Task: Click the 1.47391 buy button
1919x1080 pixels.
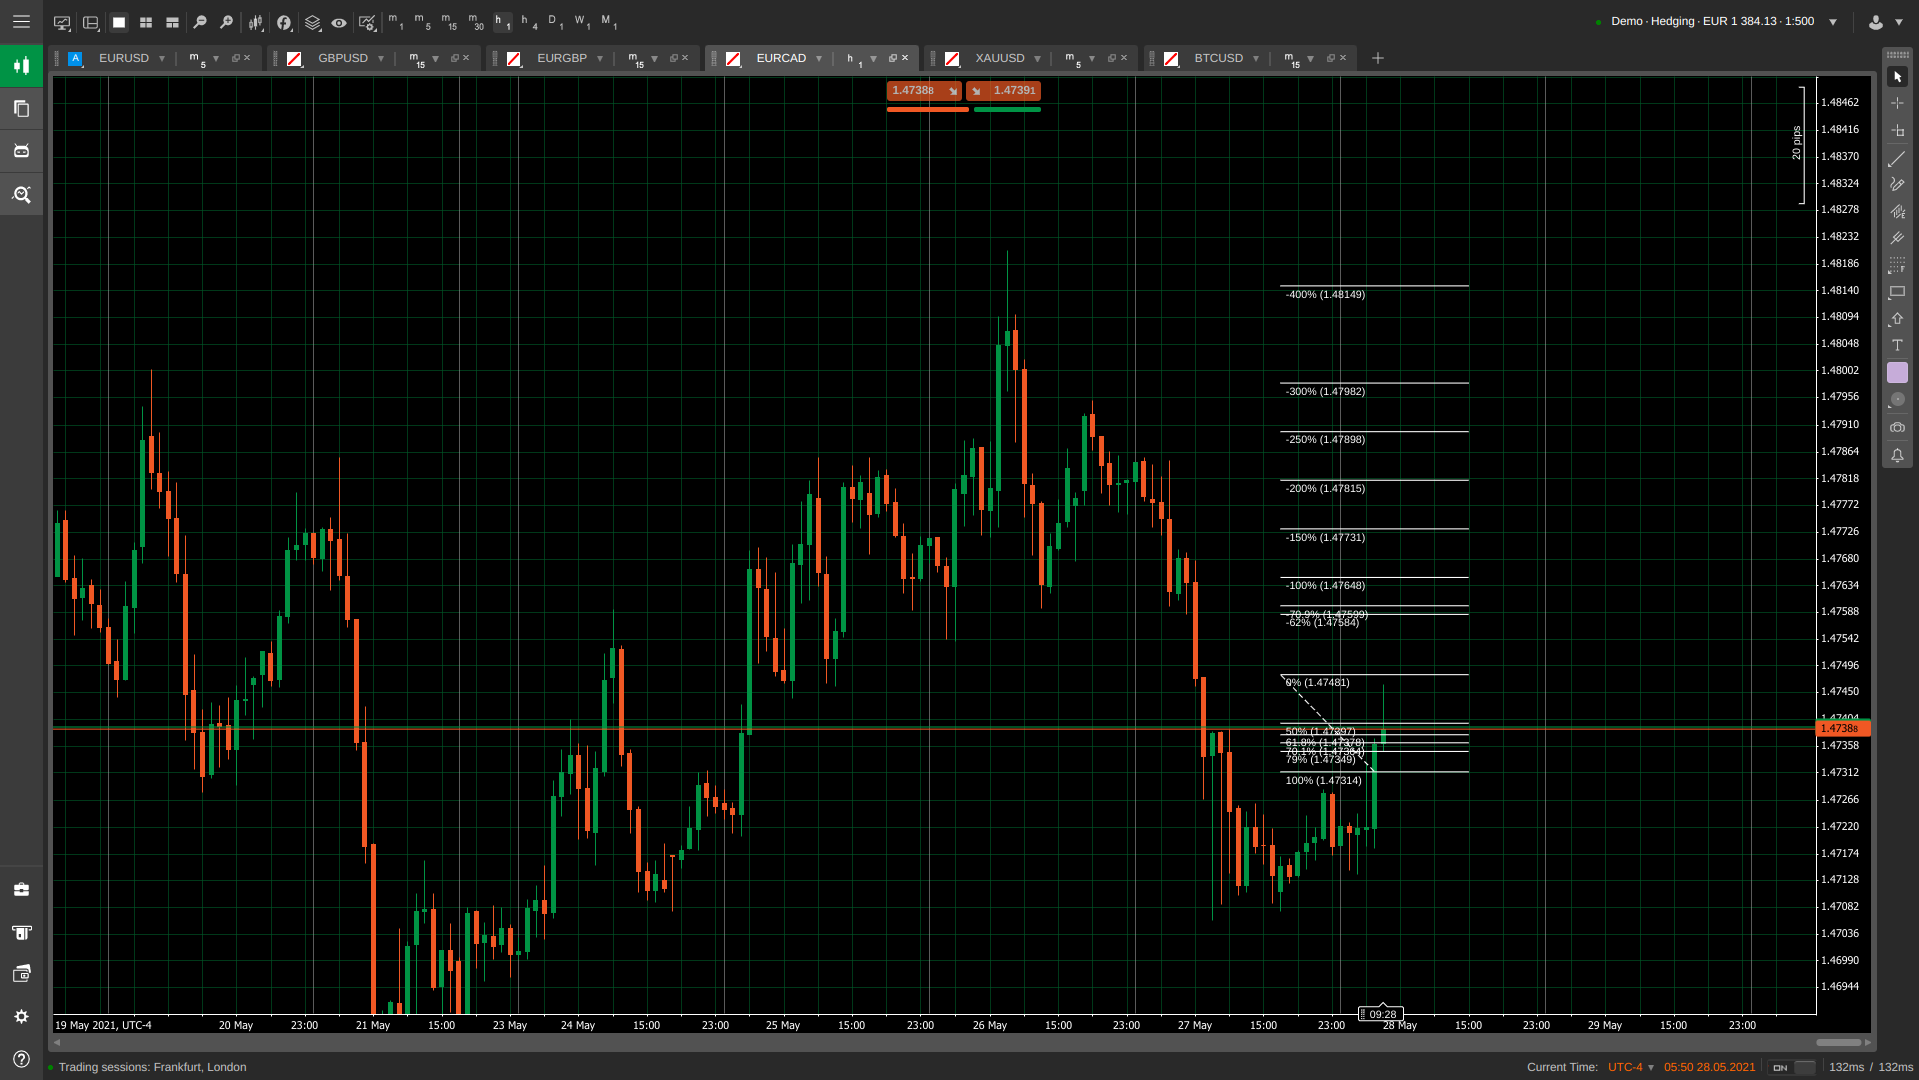Action: coord(1004,91)
